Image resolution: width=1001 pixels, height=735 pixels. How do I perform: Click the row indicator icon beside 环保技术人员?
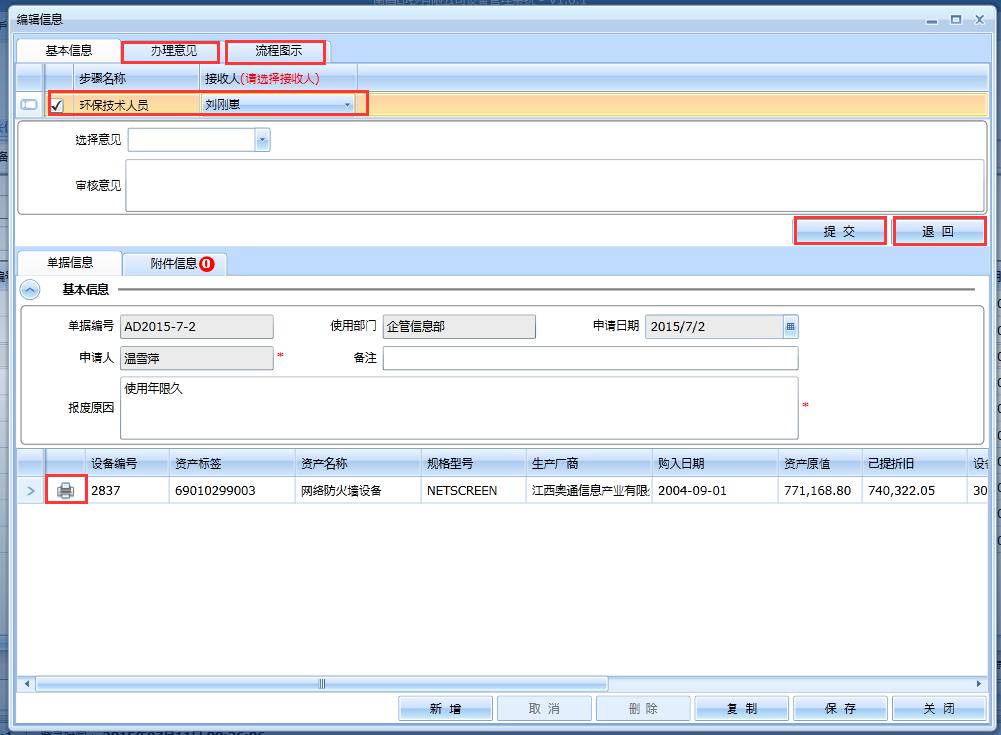[x=30, y=104]
